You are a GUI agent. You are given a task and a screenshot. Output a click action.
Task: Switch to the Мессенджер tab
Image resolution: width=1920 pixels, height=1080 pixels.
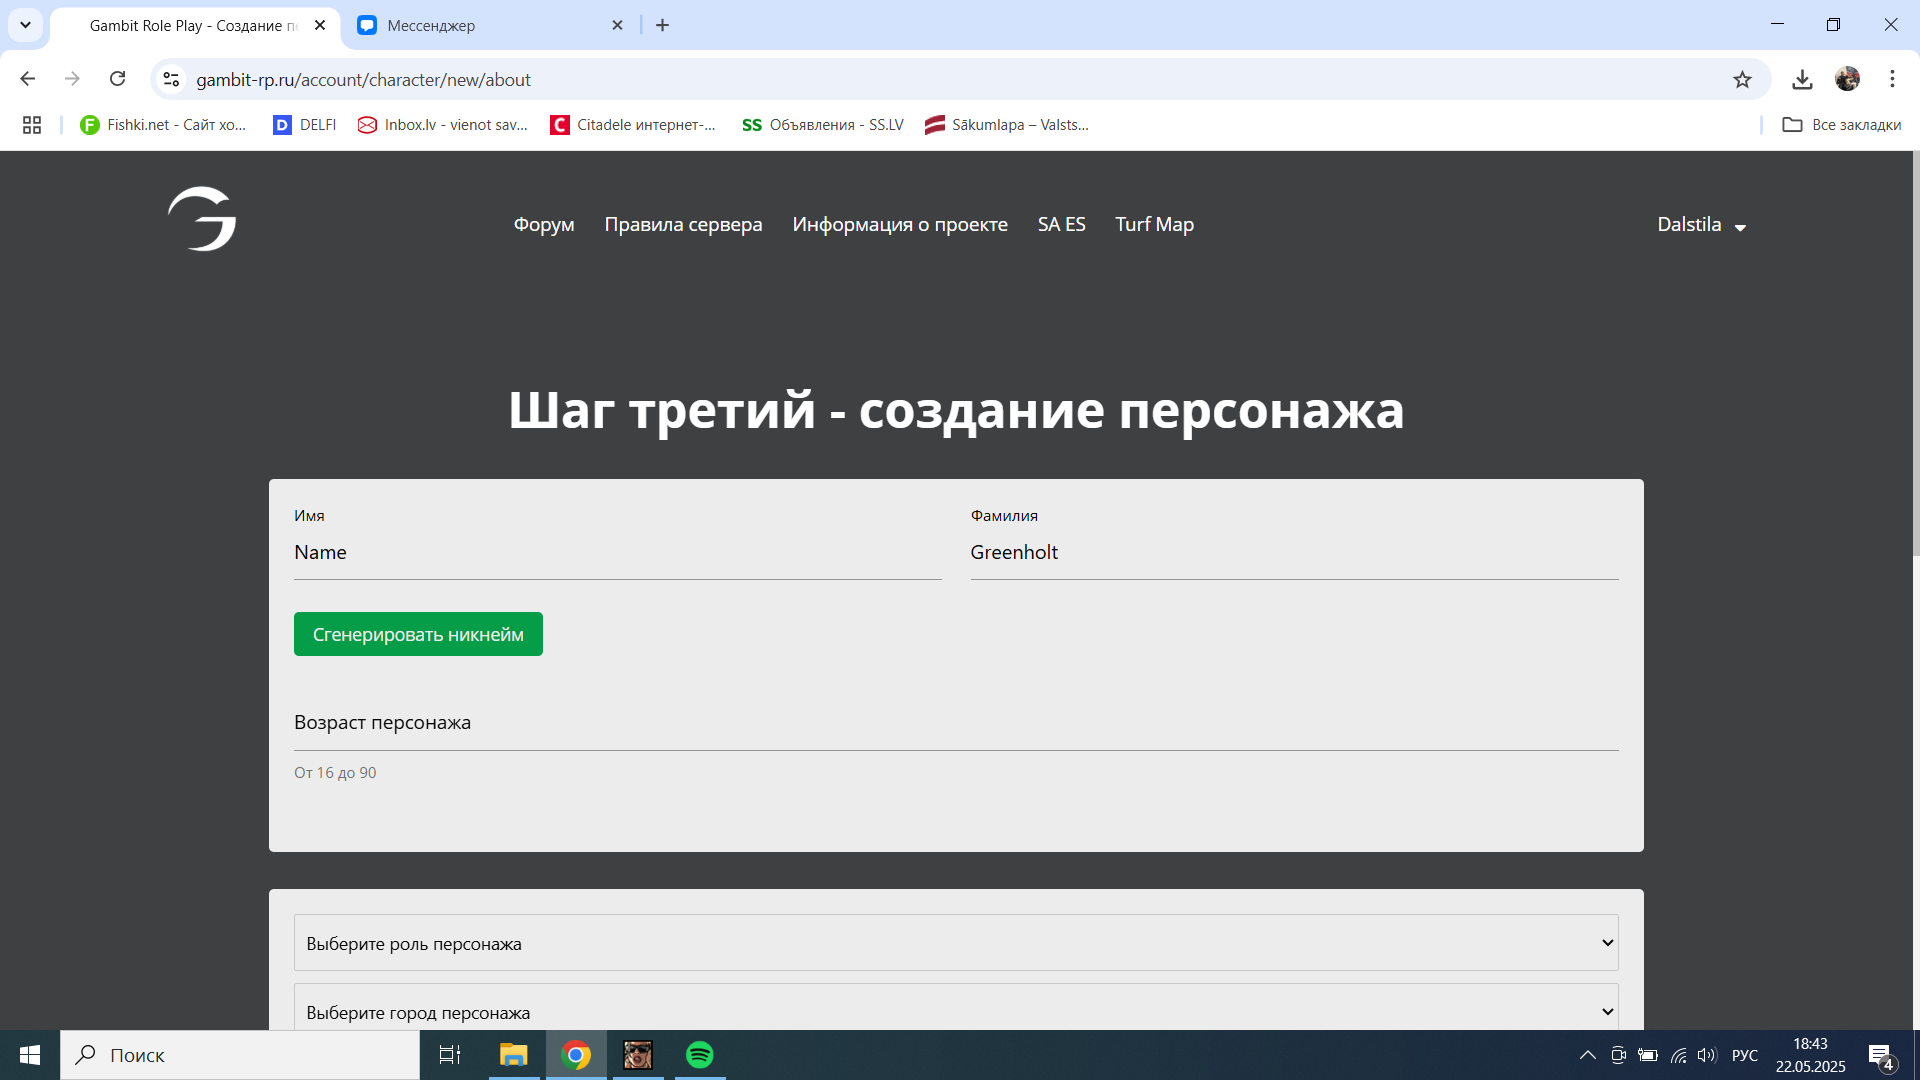(x=480, y=26)
